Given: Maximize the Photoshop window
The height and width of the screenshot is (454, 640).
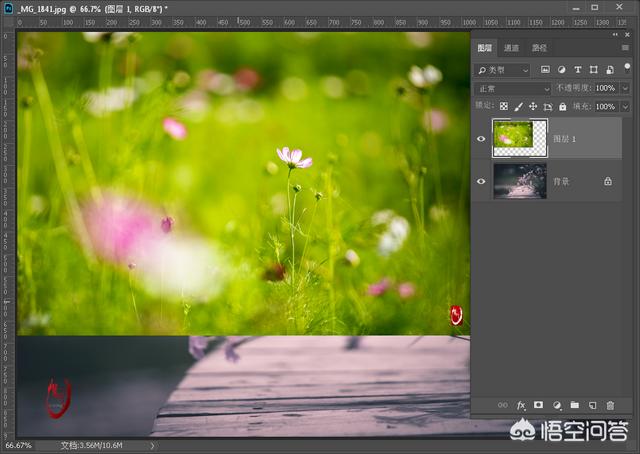Looking at the screenshot, I should pyautogui.click(x=595, y=7).
